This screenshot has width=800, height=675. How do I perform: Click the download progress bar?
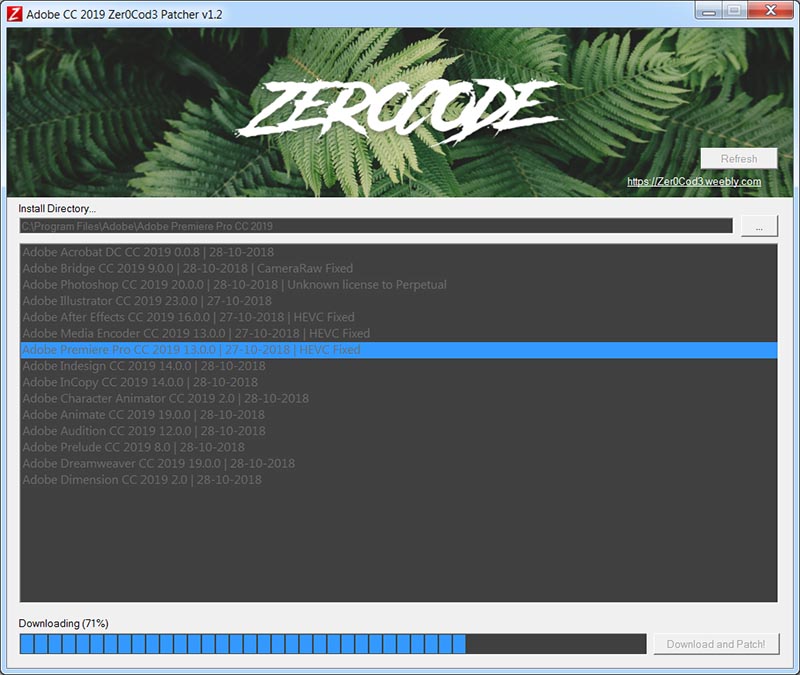click(x=333, y=644)
